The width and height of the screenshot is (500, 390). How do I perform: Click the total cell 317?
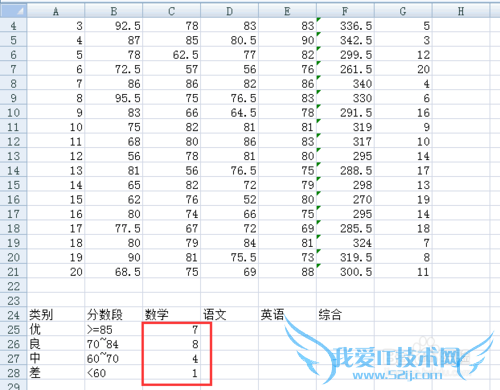pos(345,141)
